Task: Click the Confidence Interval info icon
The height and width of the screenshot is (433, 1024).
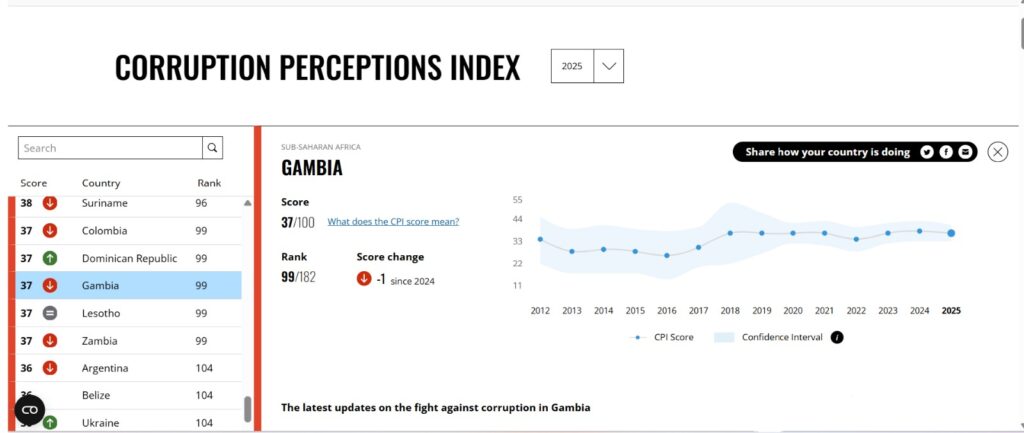Action: point(837,337)
